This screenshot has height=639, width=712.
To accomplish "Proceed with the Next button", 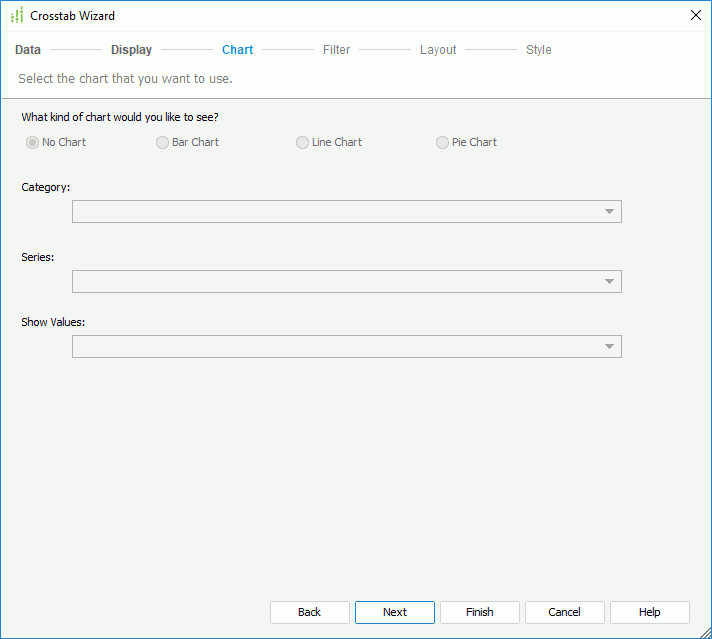I will 395,612.
